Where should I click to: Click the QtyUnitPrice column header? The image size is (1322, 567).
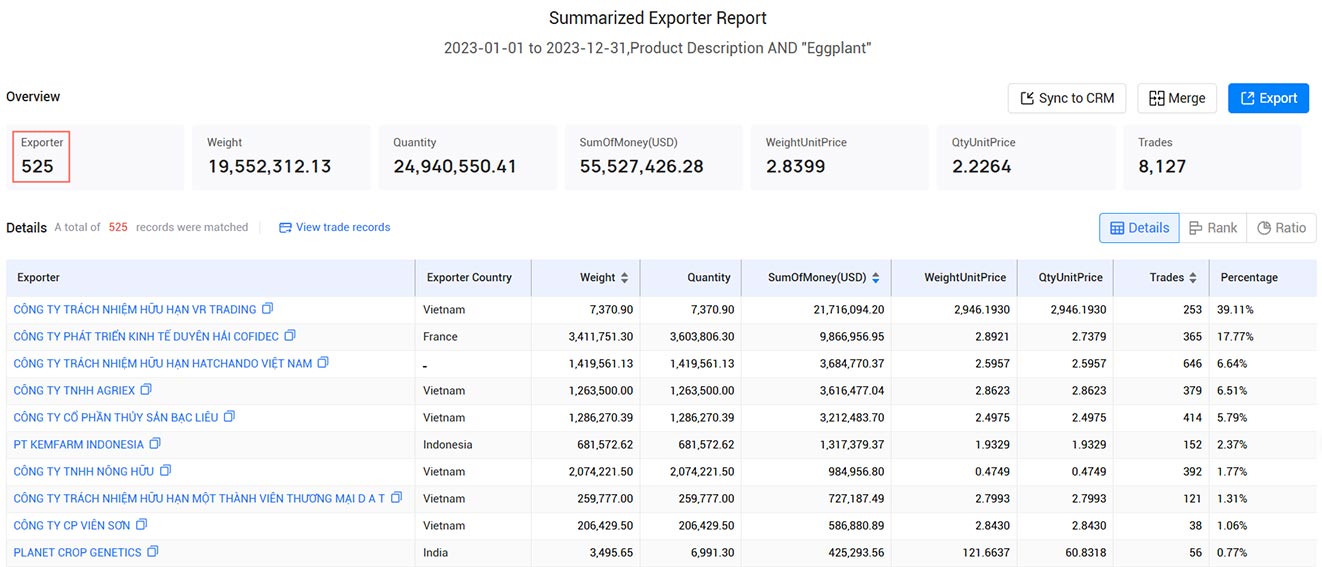(x=1066, y=278)
